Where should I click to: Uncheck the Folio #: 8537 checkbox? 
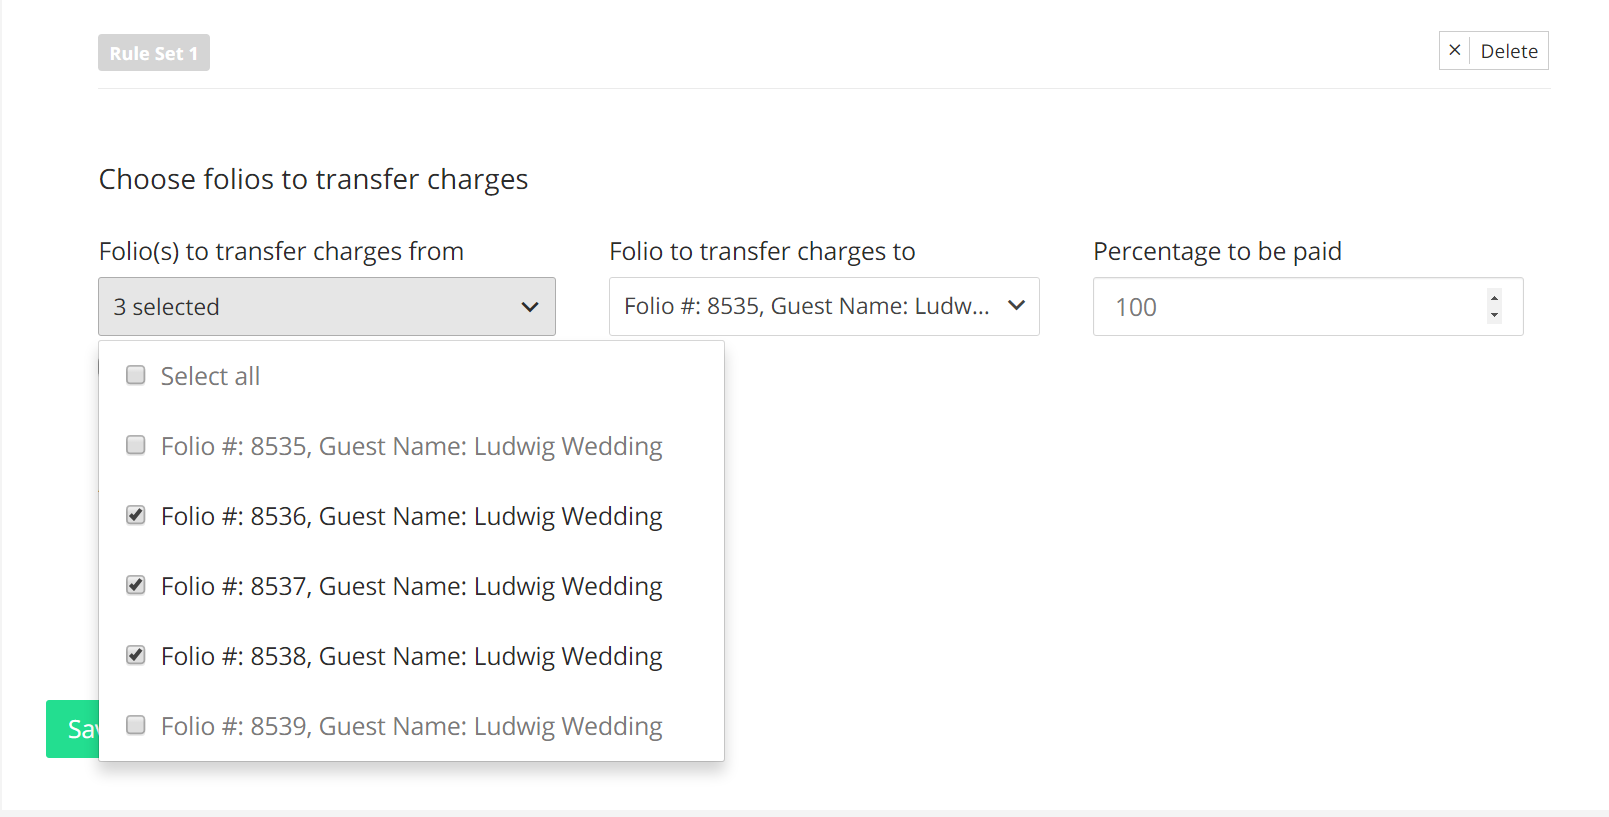tap(136, 585)
